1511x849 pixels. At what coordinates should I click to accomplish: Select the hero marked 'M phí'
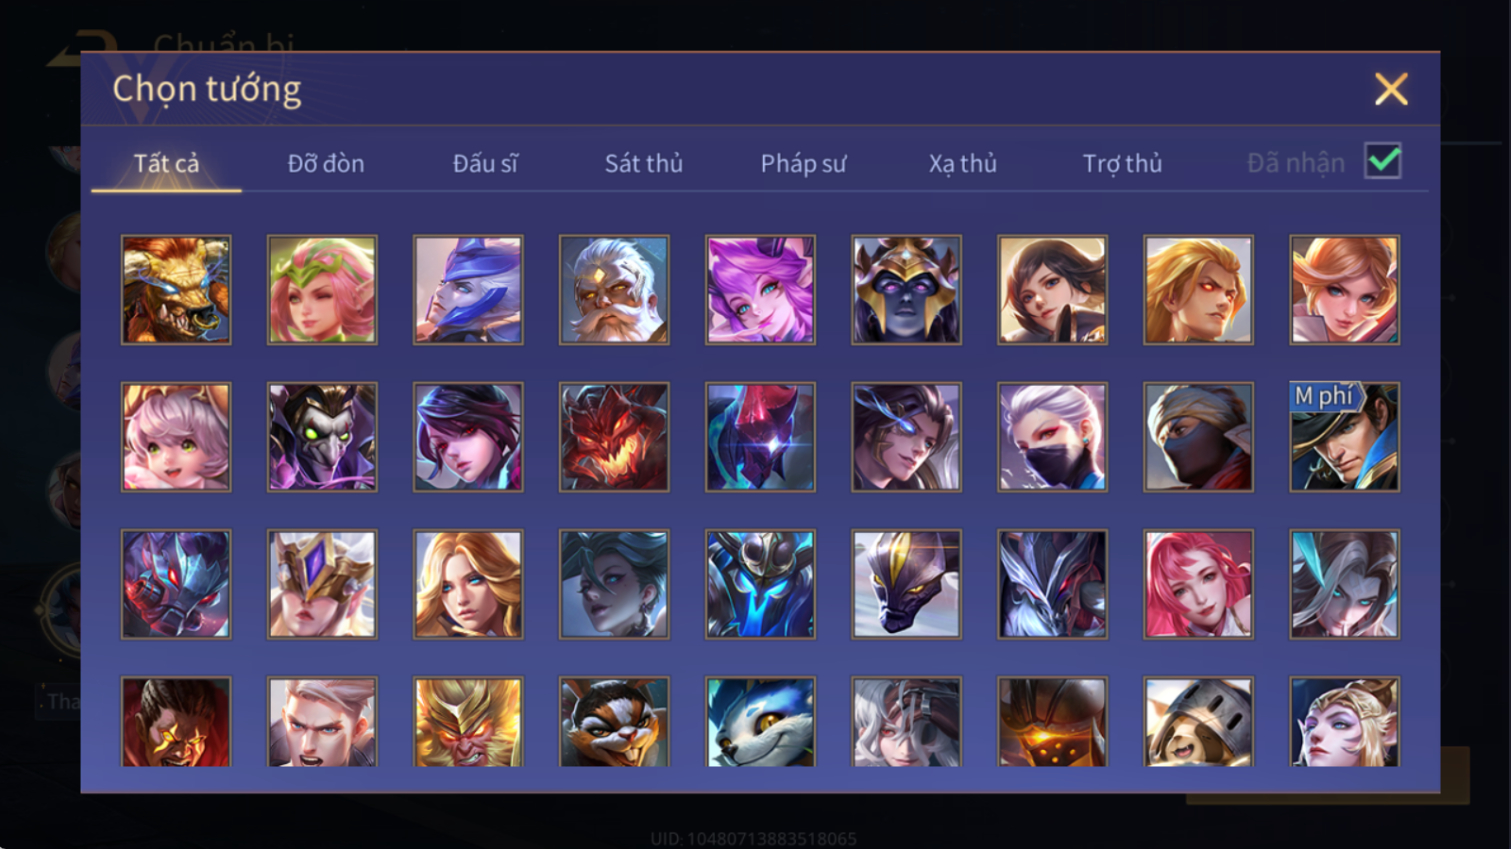tap(1344, 437)
